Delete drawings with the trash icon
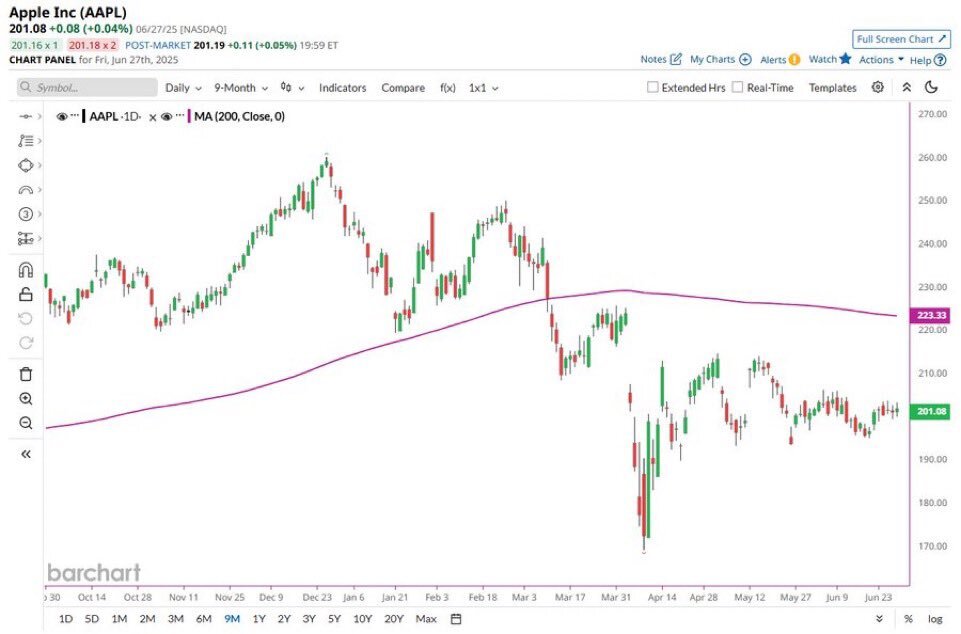The width and height of the screenshot is (961, 634). point(25,374)
